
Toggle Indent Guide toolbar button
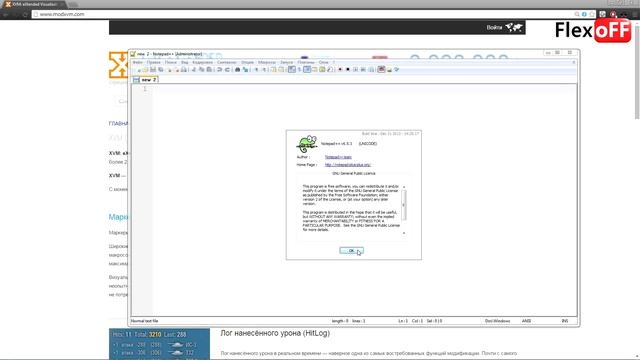point(307,70)
